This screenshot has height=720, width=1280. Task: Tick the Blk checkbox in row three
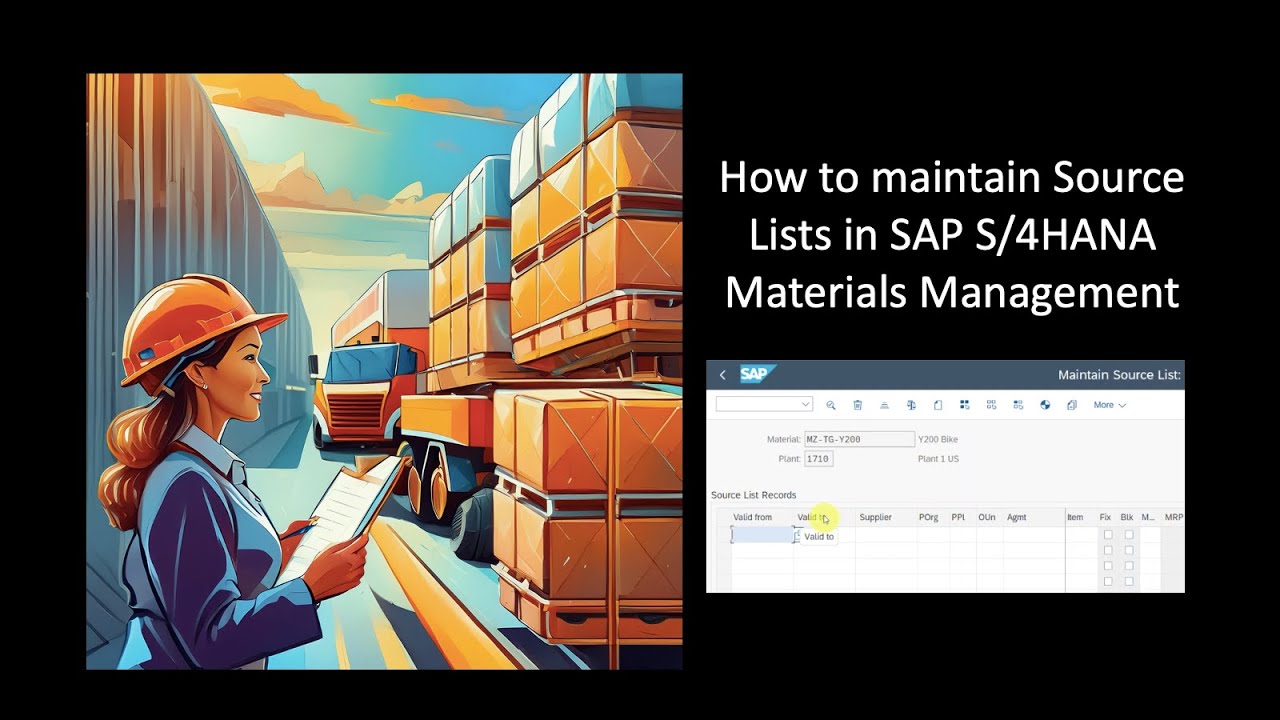1129,566
